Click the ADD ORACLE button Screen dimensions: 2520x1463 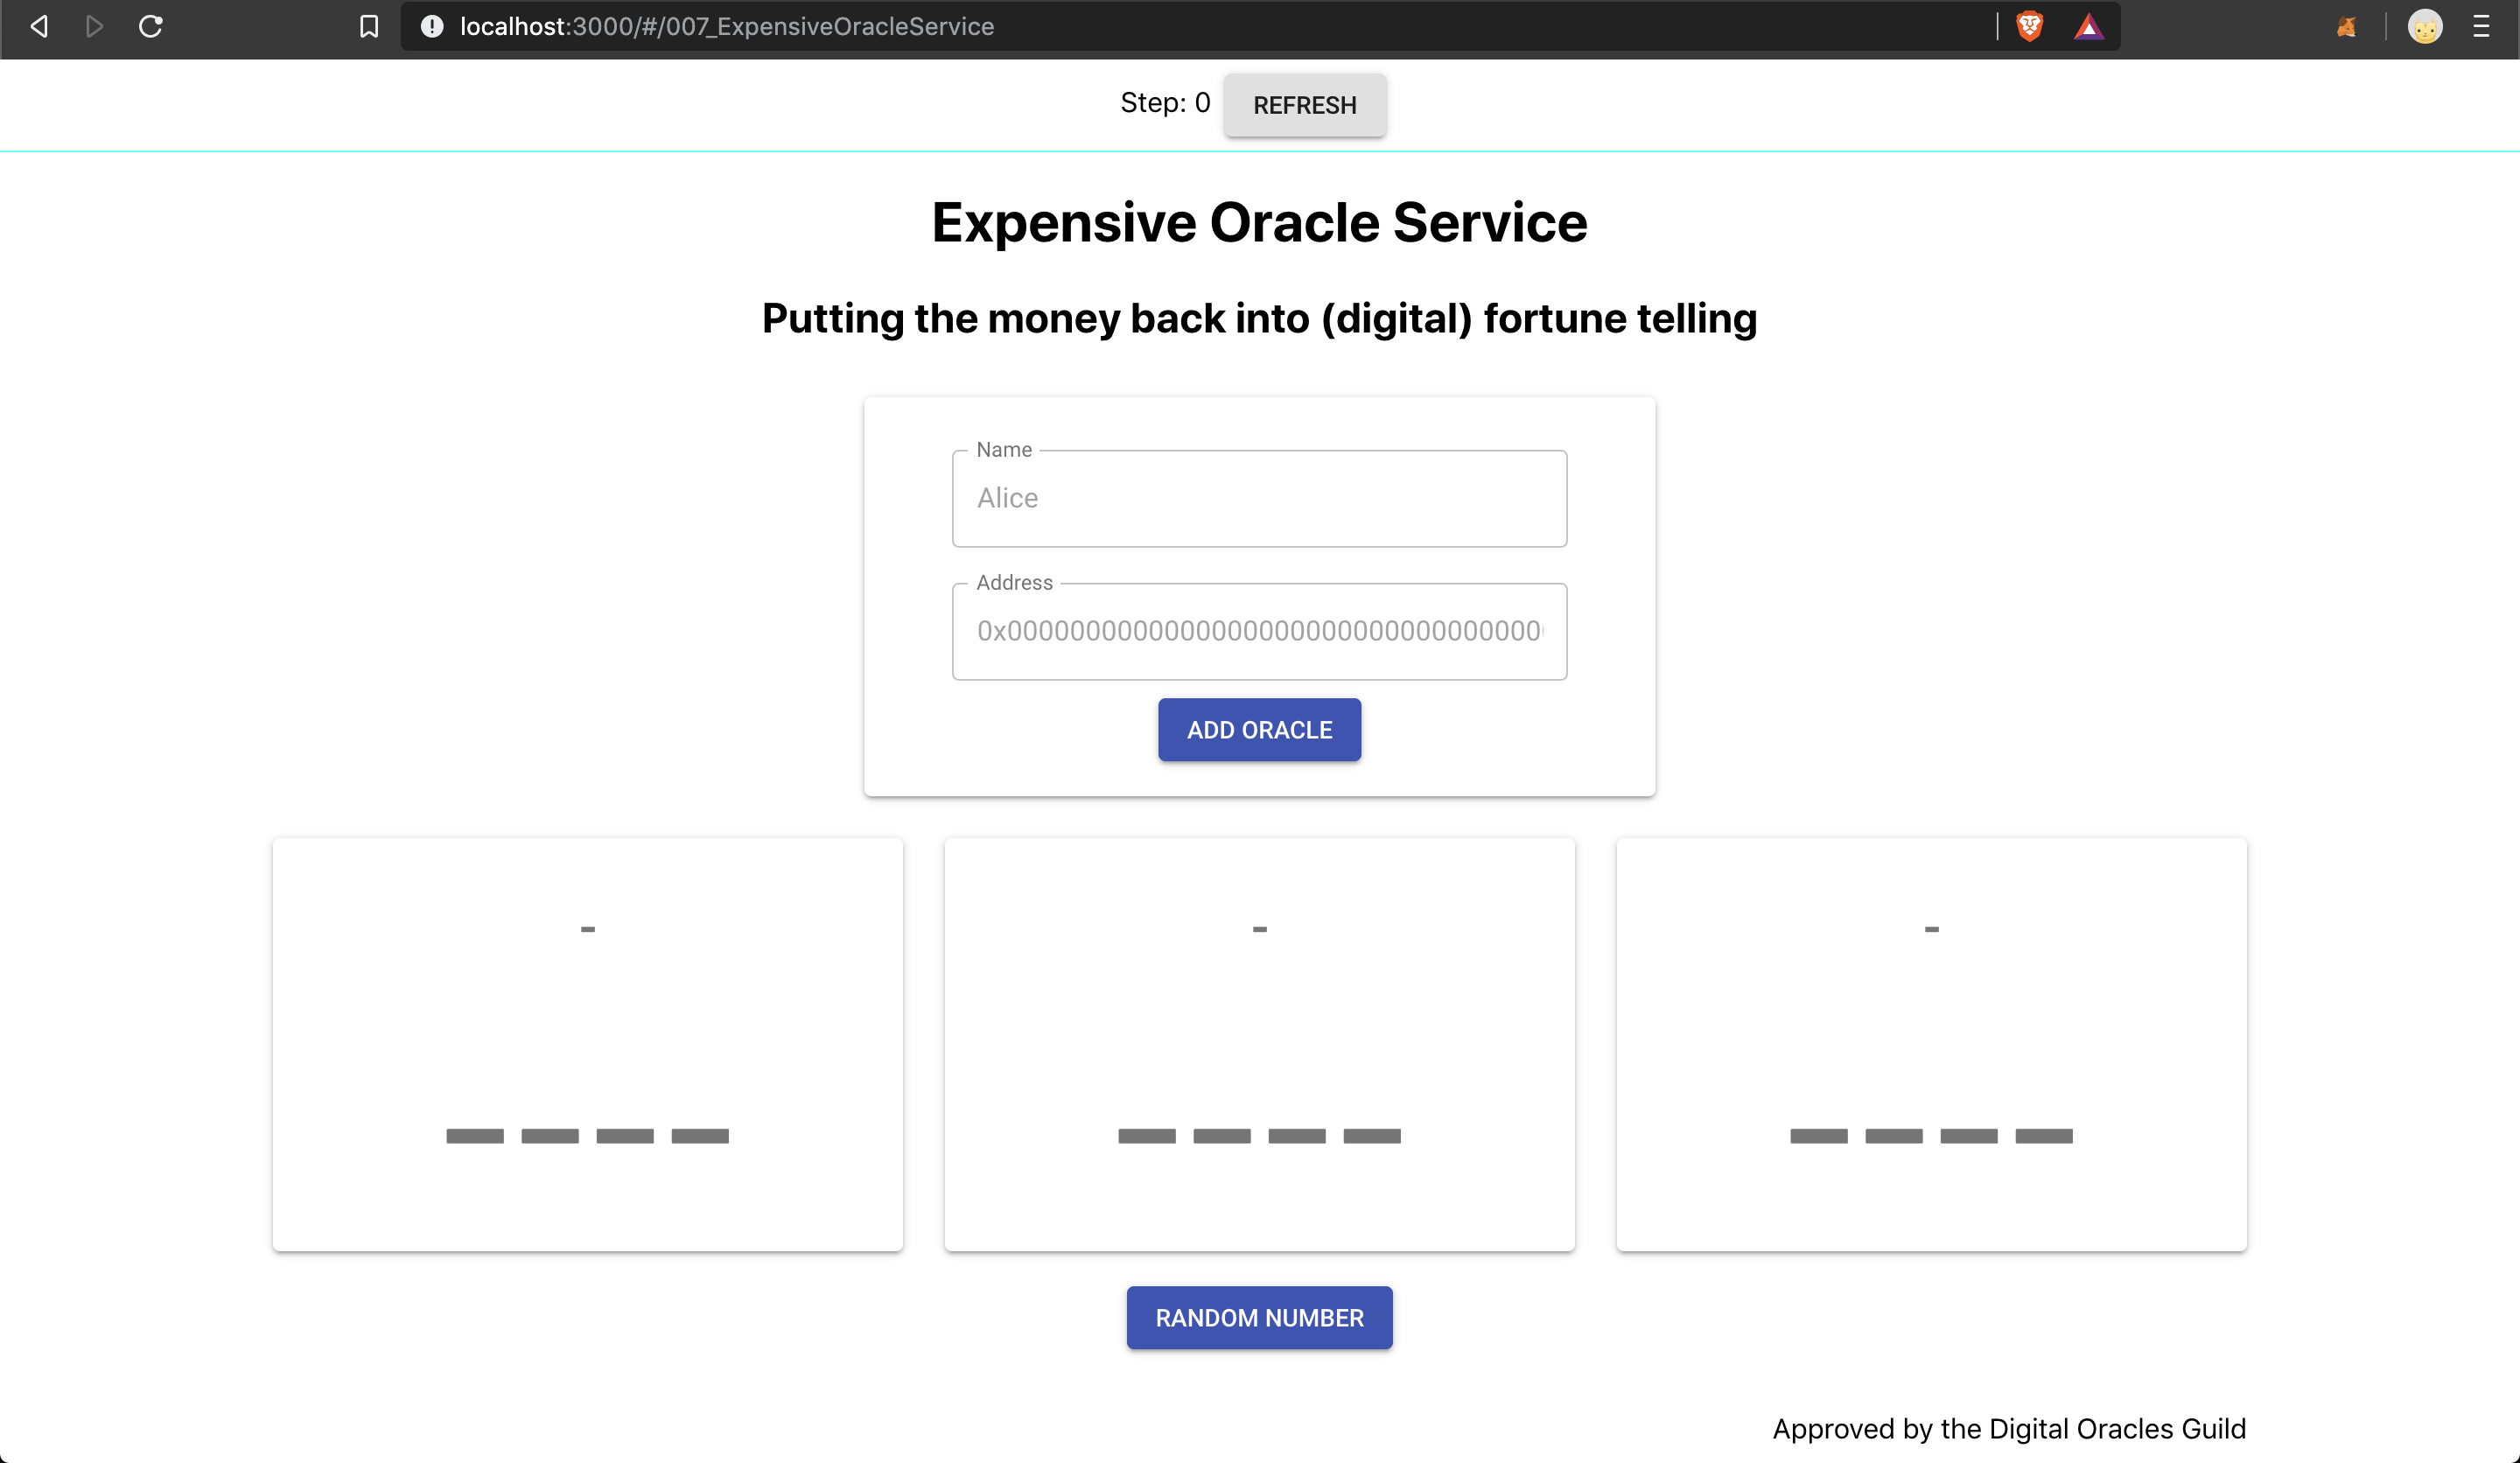[1259, 730]
